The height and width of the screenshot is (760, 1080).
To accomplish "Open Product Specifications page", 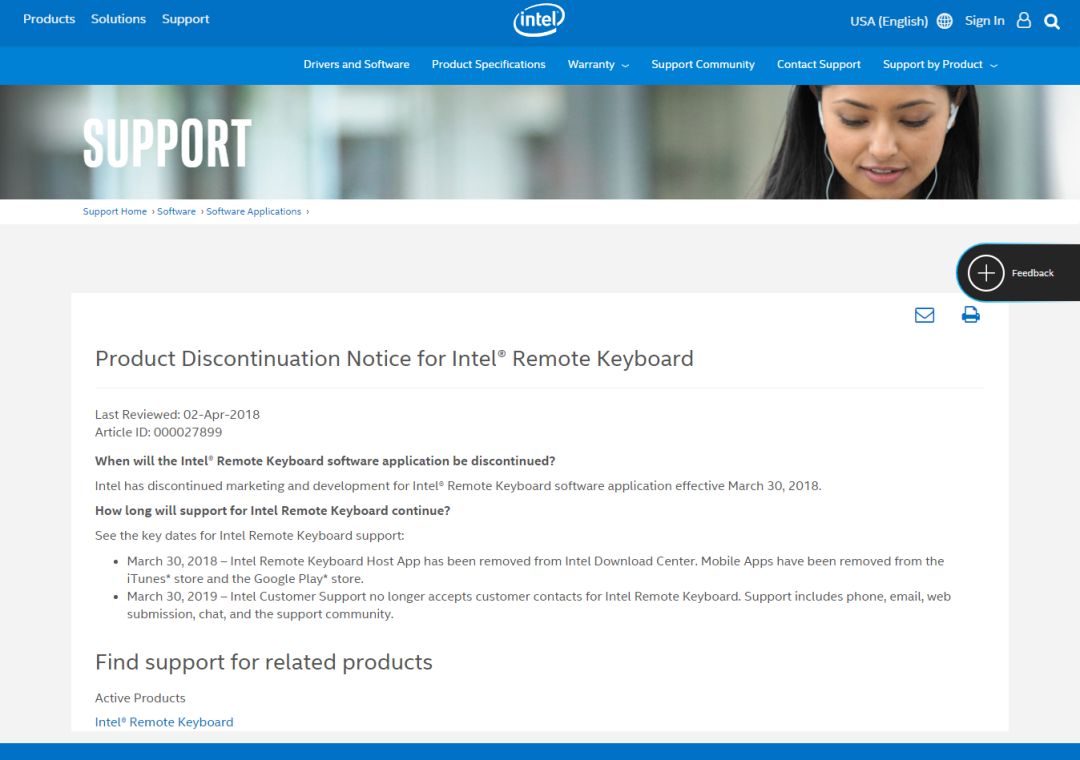I will [x=488, y=64].
